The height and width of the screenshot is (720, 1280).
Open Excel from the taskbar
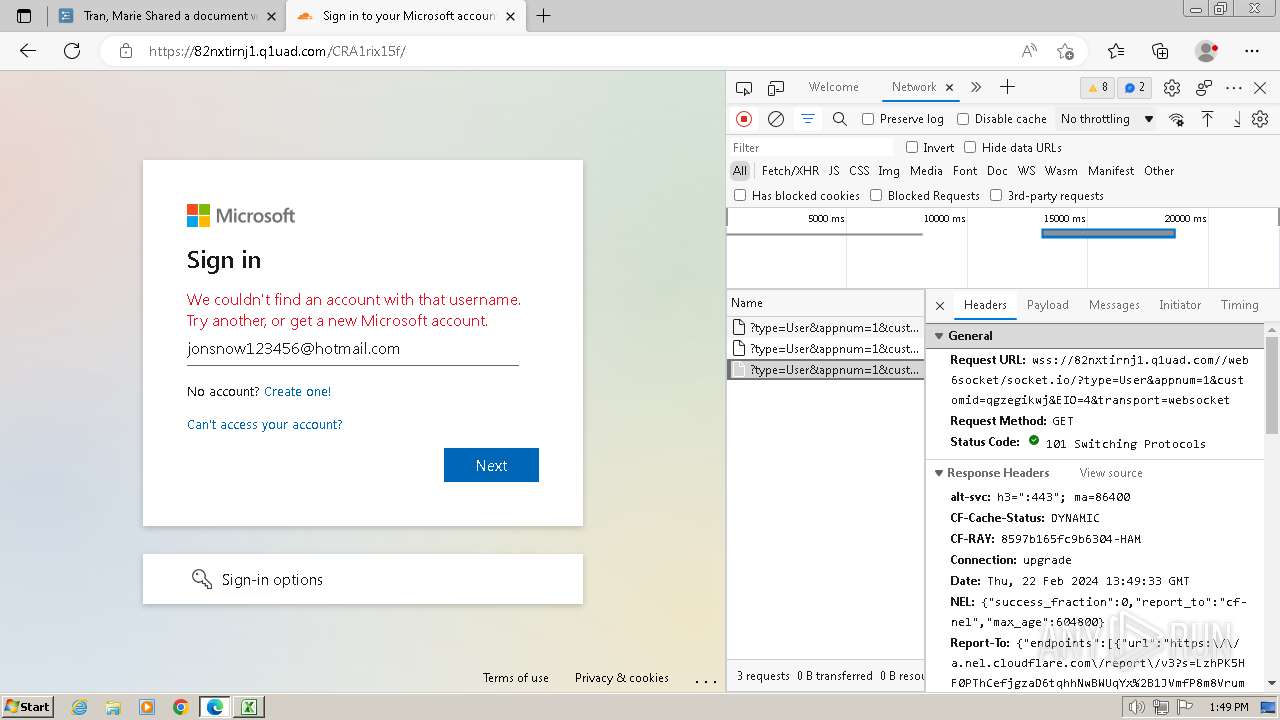point(247,707)
